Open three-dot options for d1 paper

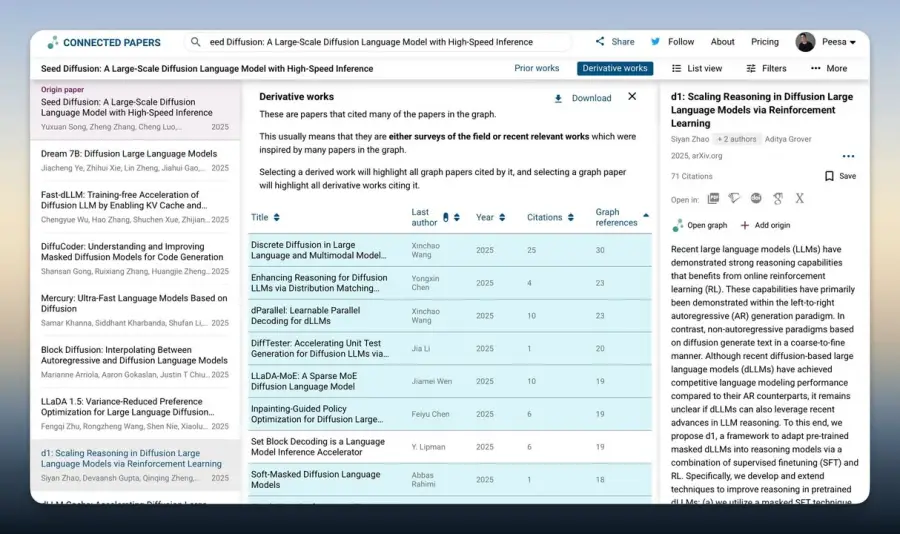pyautogui.click(x=848, y=156)
